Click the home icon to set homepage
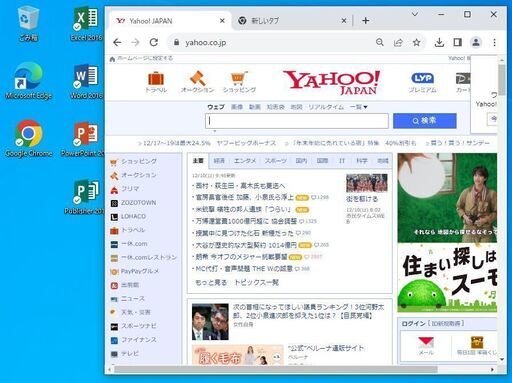This screenshot has width=512, height=383. tap(112, 59)
